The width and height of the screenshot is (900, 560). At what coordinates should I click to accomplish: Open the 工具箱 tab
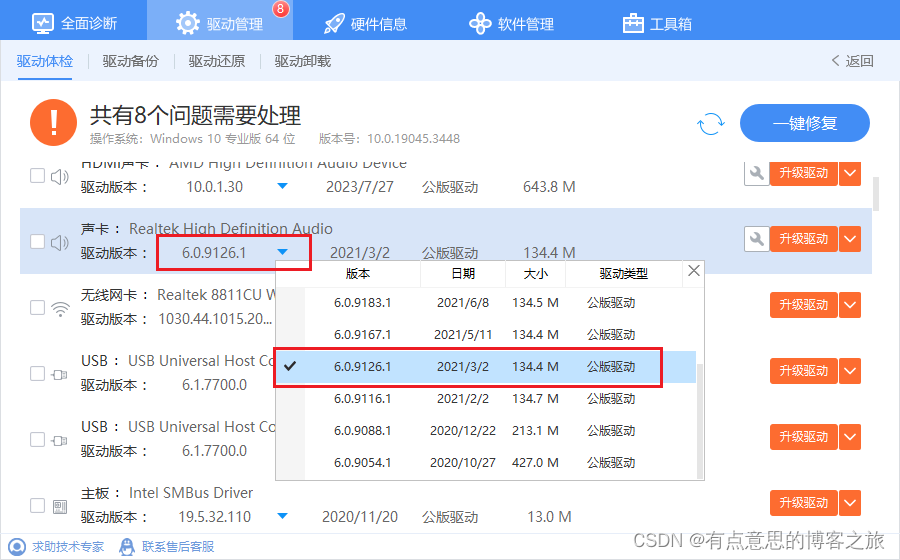657,23
